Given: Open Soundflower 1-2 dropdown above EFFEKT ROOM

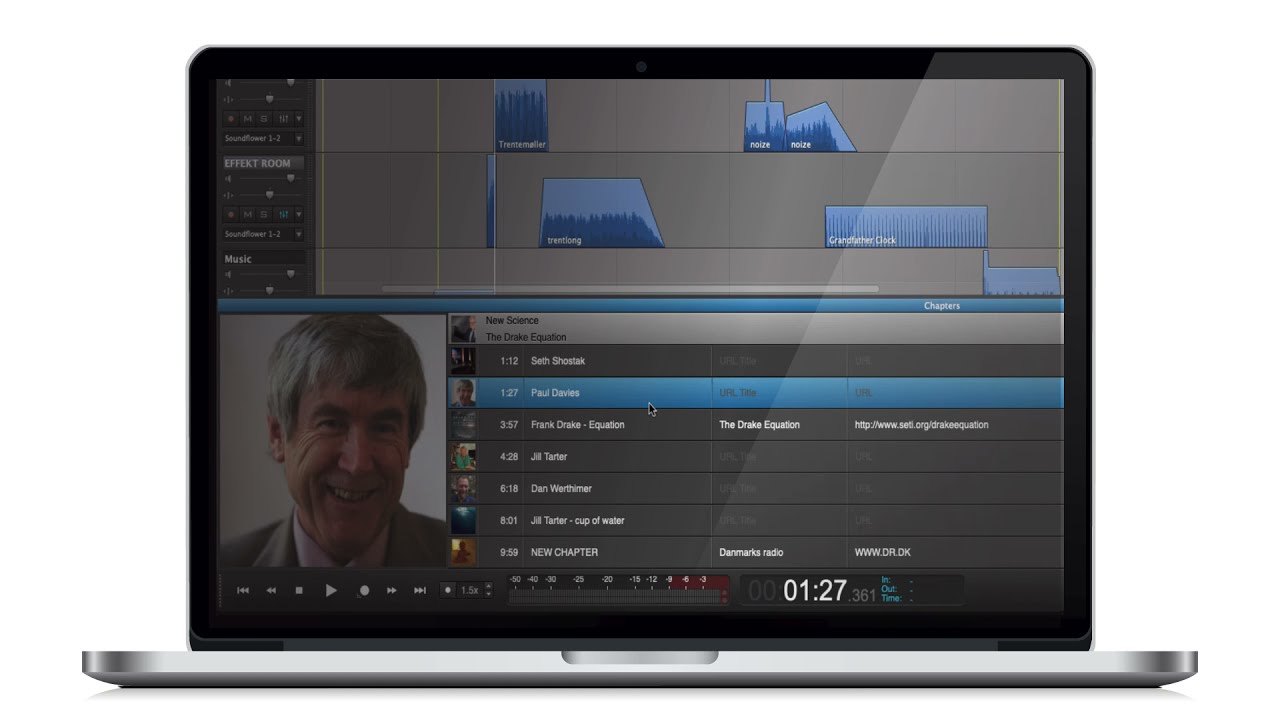Looking at the screenshot, I should (264, 138).
